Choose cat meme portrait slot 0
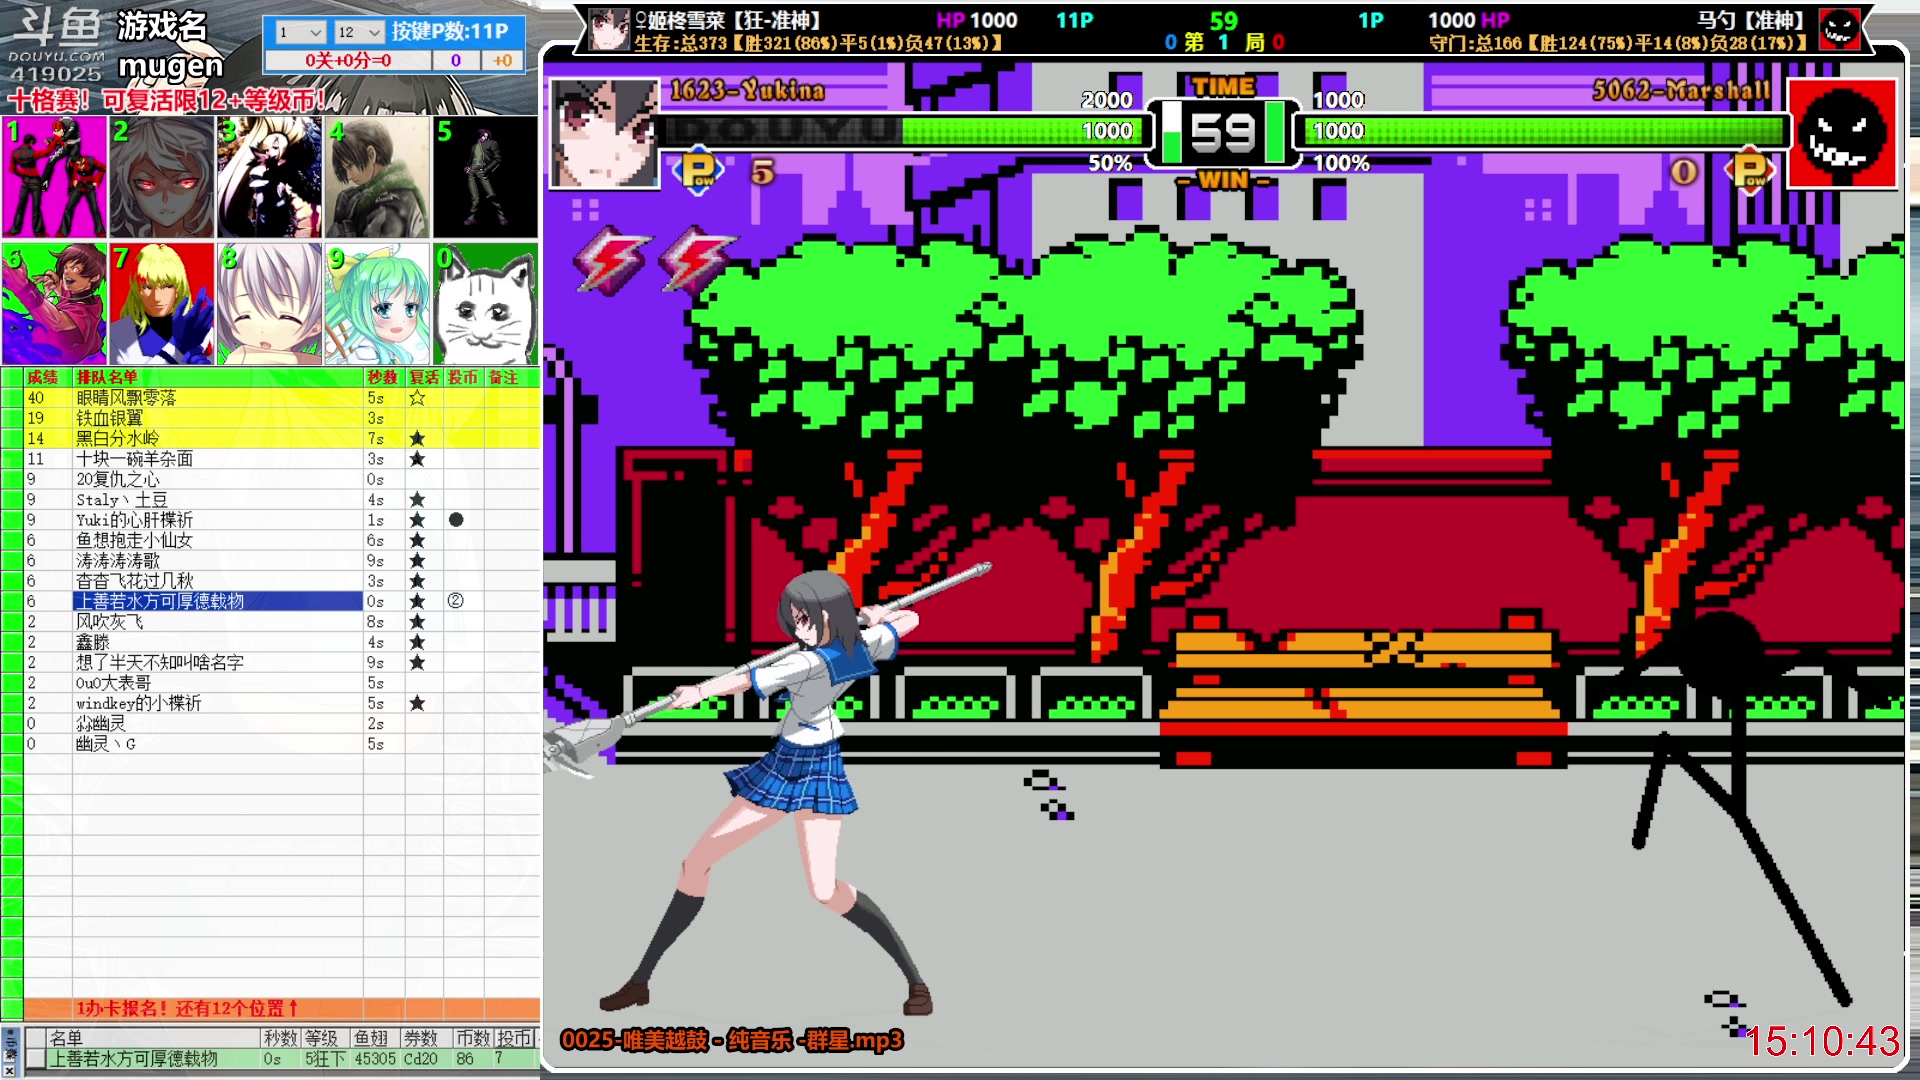This screenshot has width=1920, height=1080. (485, 303)
